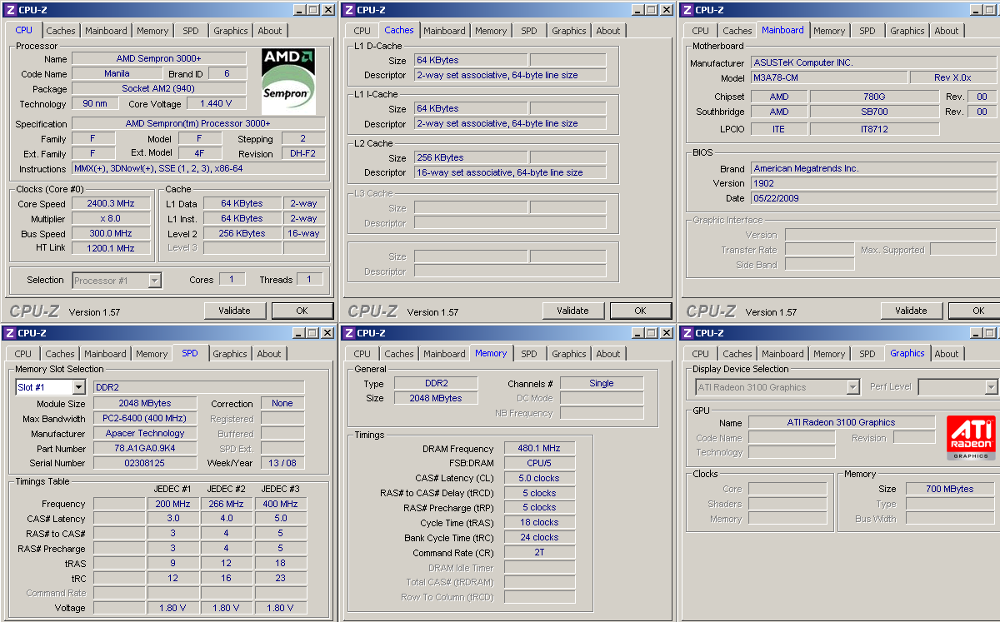Click the Single channels value
The image size is (1000, 622).
[x=601, y=383]
